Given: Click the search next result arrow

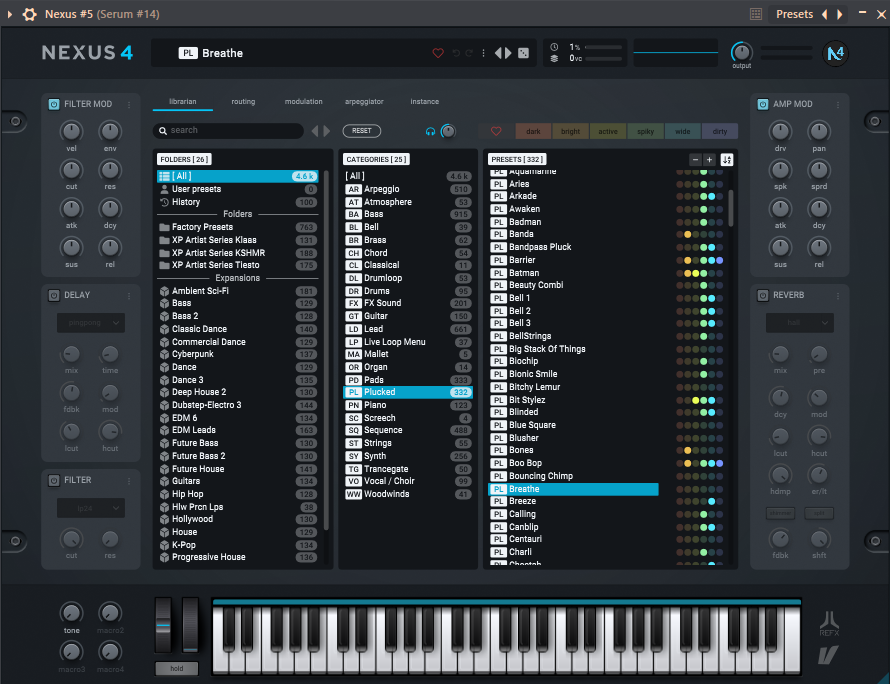Looking at the screenshot, I should click(326, 131).
